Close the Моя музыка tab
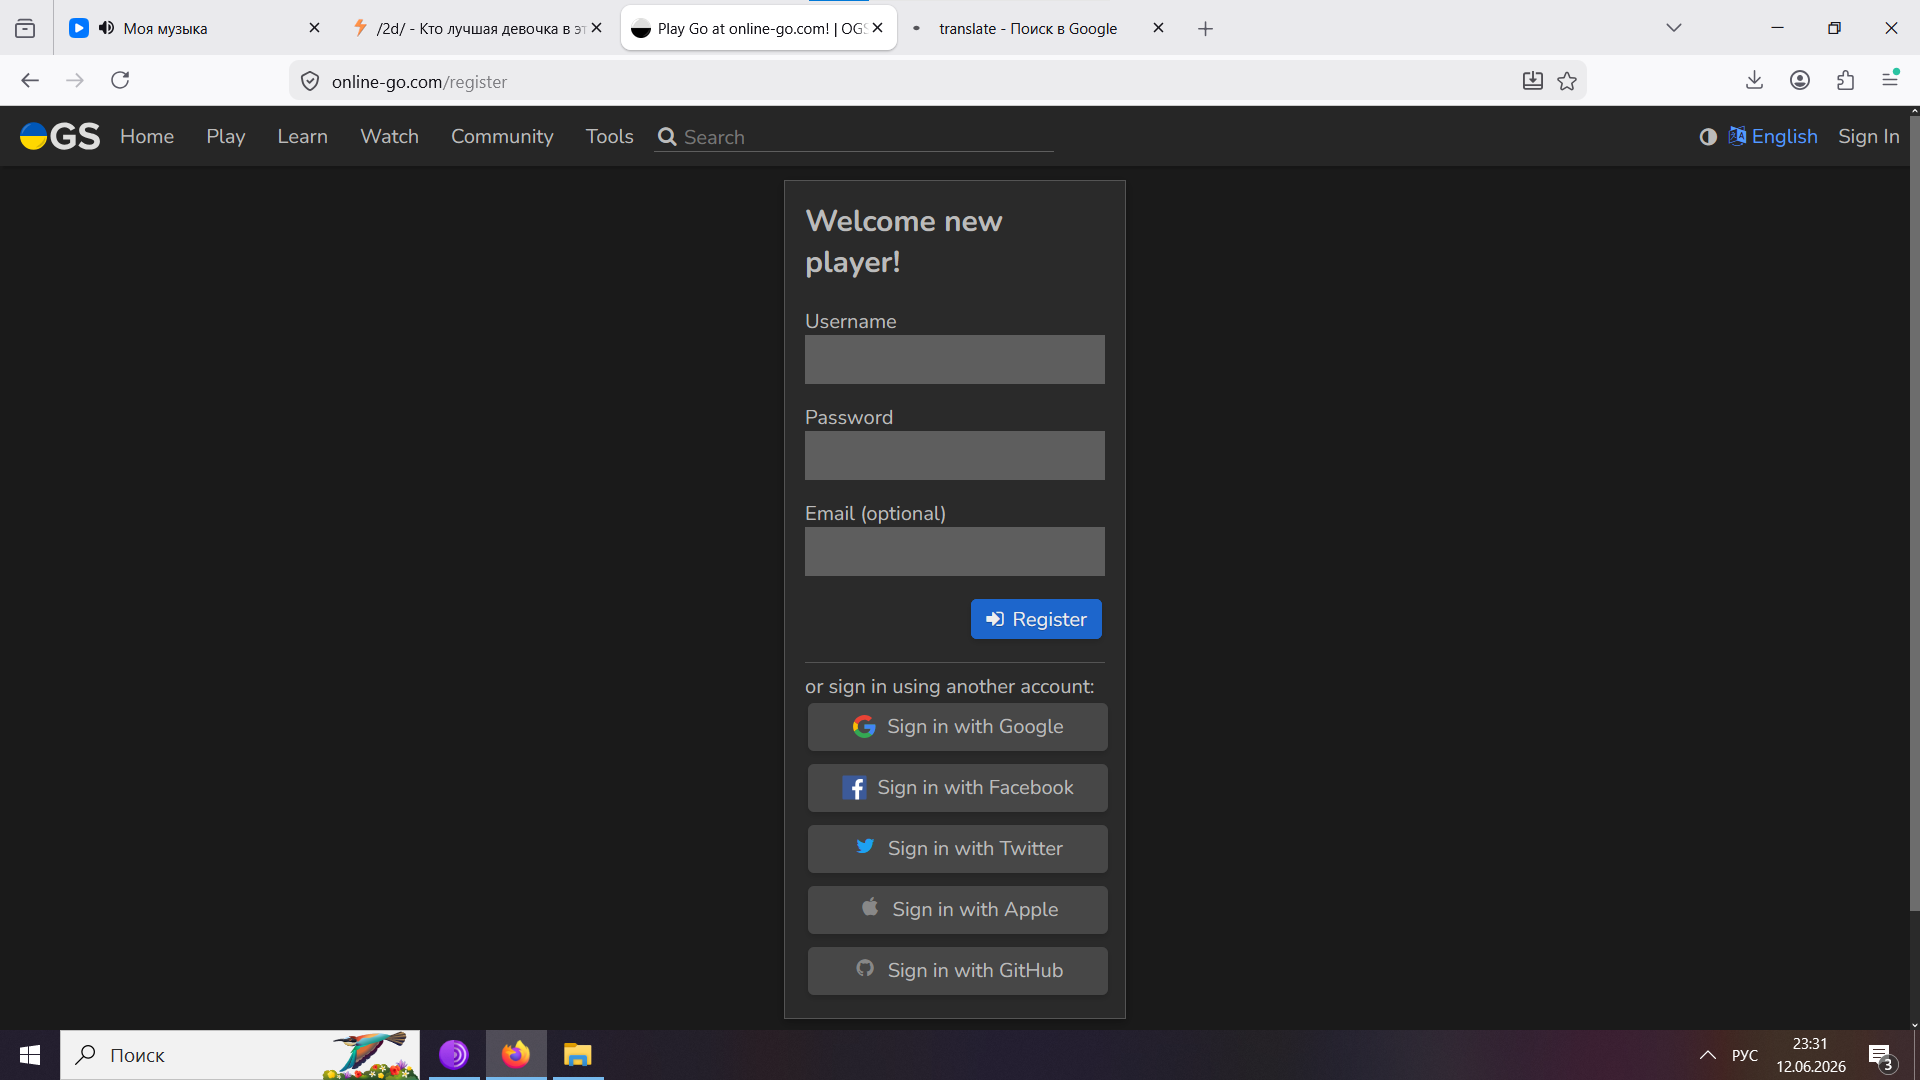This screenshot has height=1080, width=1920. (314, 28)
